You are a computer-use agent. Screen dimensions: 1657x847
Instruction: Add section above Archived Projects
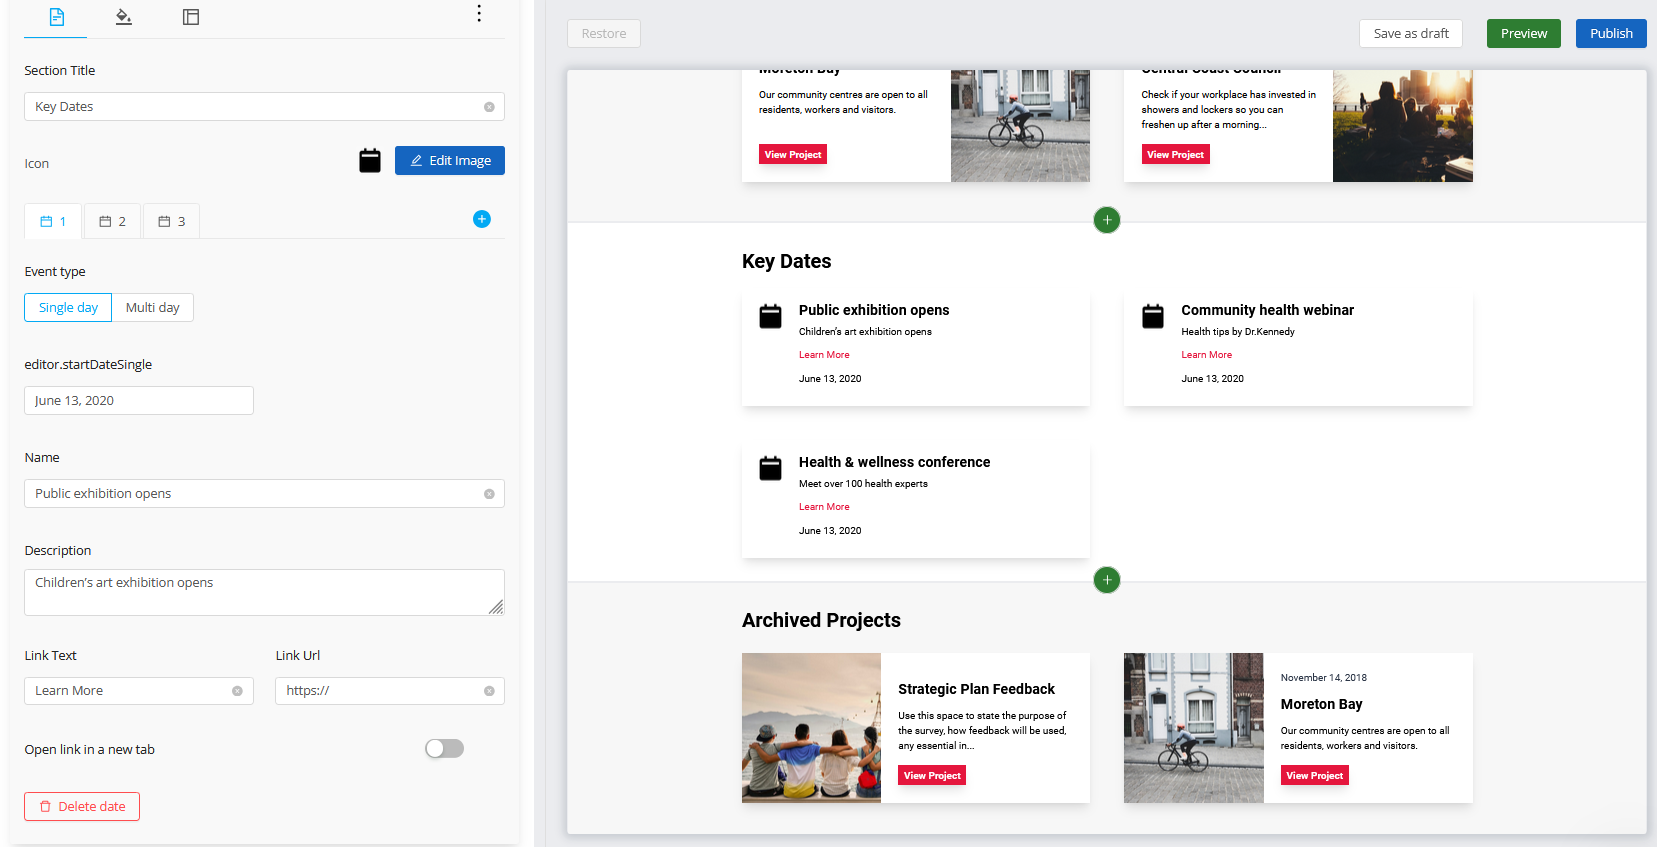coord(1107,580)
